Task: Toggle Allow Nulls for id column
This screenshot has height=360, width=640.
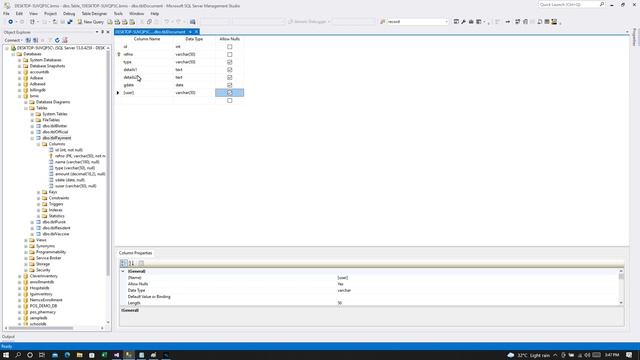Action: (229, 47)
